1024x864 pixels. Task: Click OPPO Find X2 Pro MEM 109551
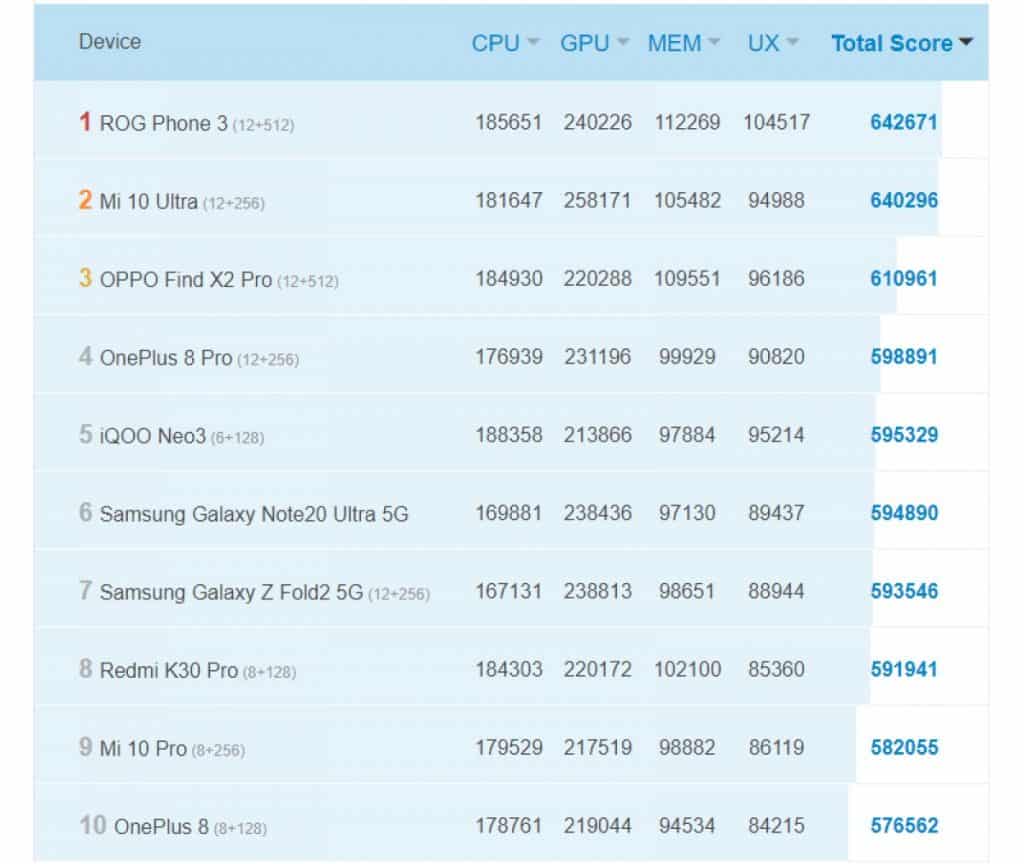click(687, 279)
